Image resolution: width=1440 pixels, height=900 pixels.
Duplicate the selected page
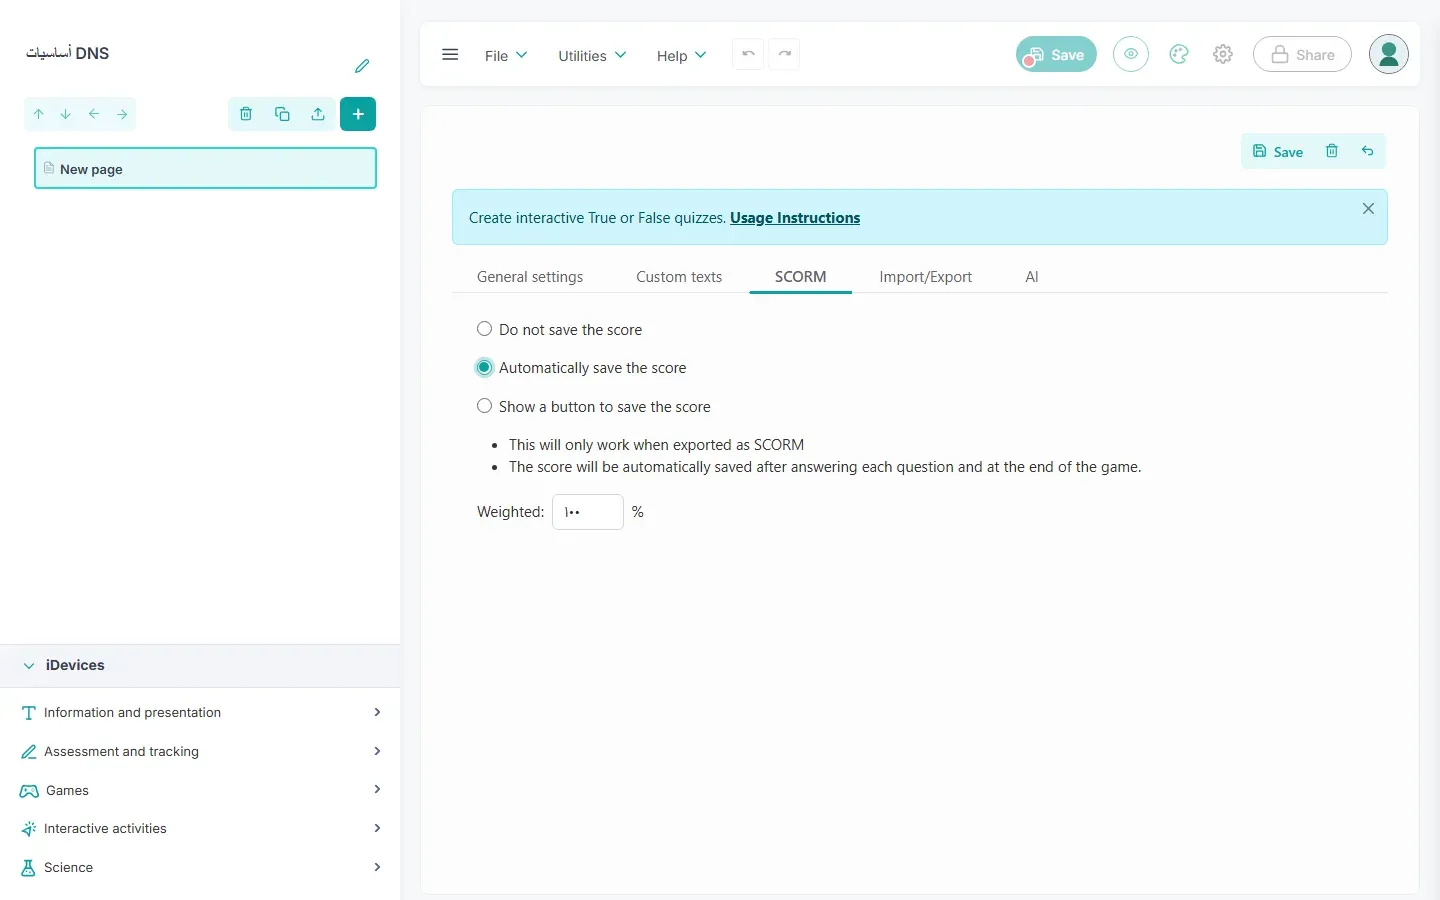[282, 114]
